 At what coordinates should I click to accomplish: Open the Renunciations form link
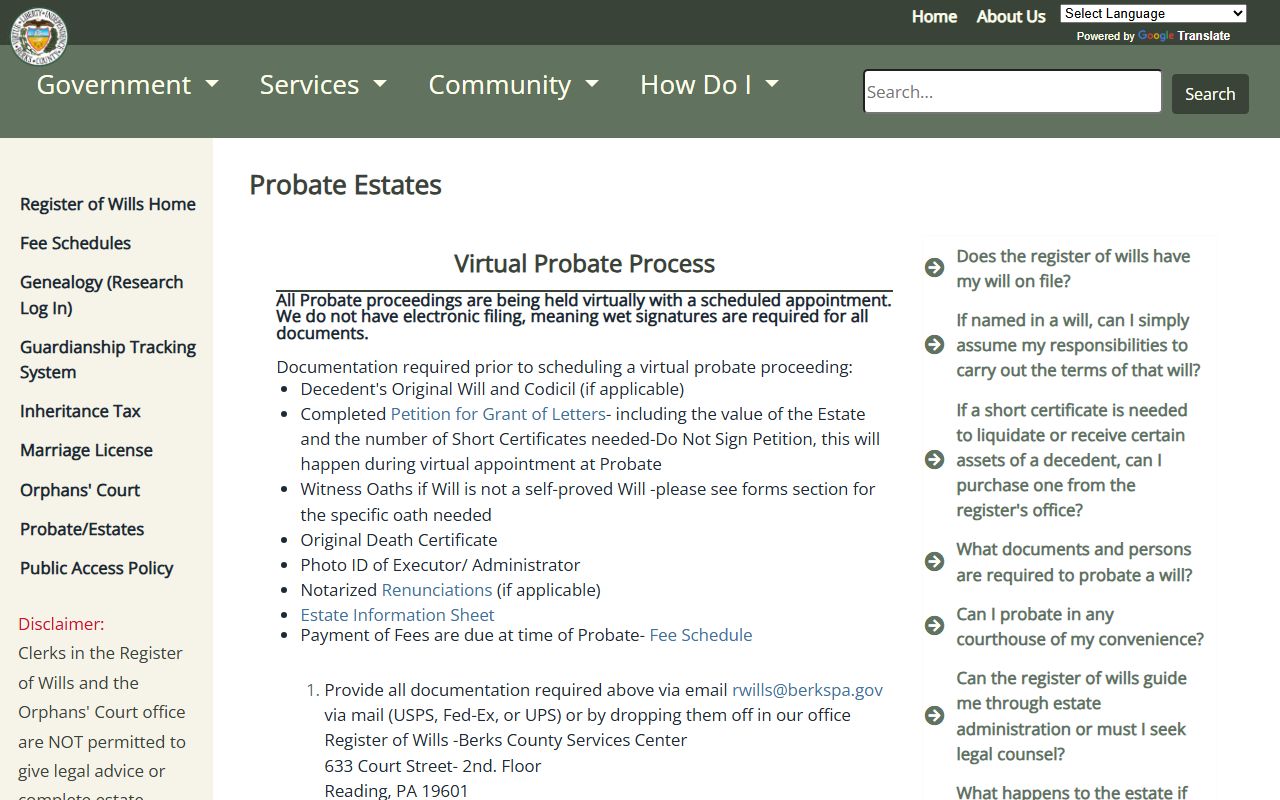pos(436,590)
